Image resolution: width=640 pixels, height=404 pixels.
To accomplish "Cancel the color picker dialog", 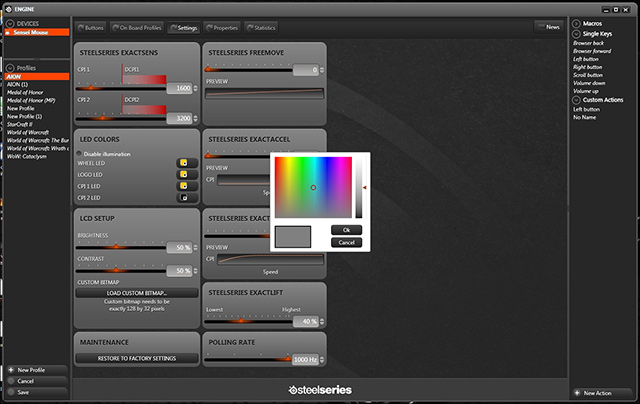I will pyautogui.click(x=346, y=242).
